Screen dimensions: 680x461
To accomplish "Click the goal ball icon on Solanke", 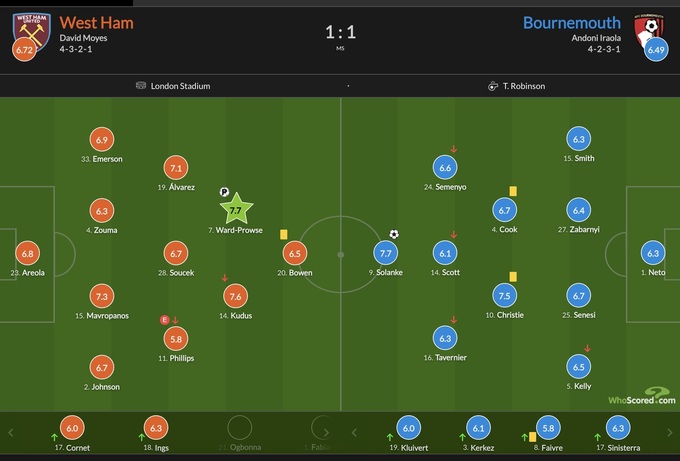I will pyautogui.click(x=394, y=234).
